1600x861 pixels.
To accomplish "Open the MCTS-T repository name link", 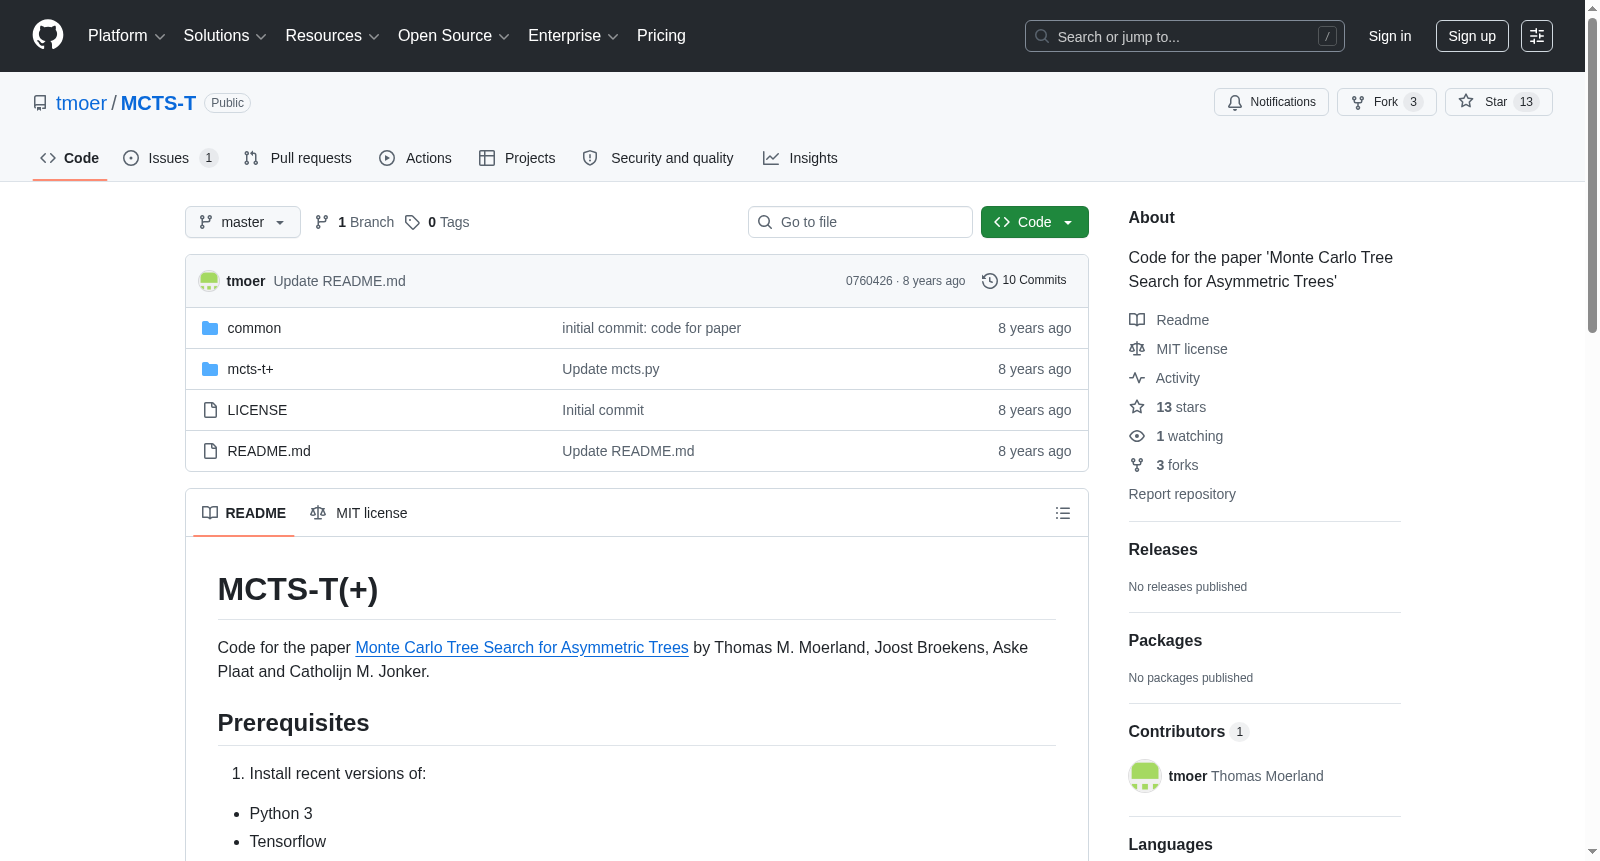I will click(x=158, y=103).
